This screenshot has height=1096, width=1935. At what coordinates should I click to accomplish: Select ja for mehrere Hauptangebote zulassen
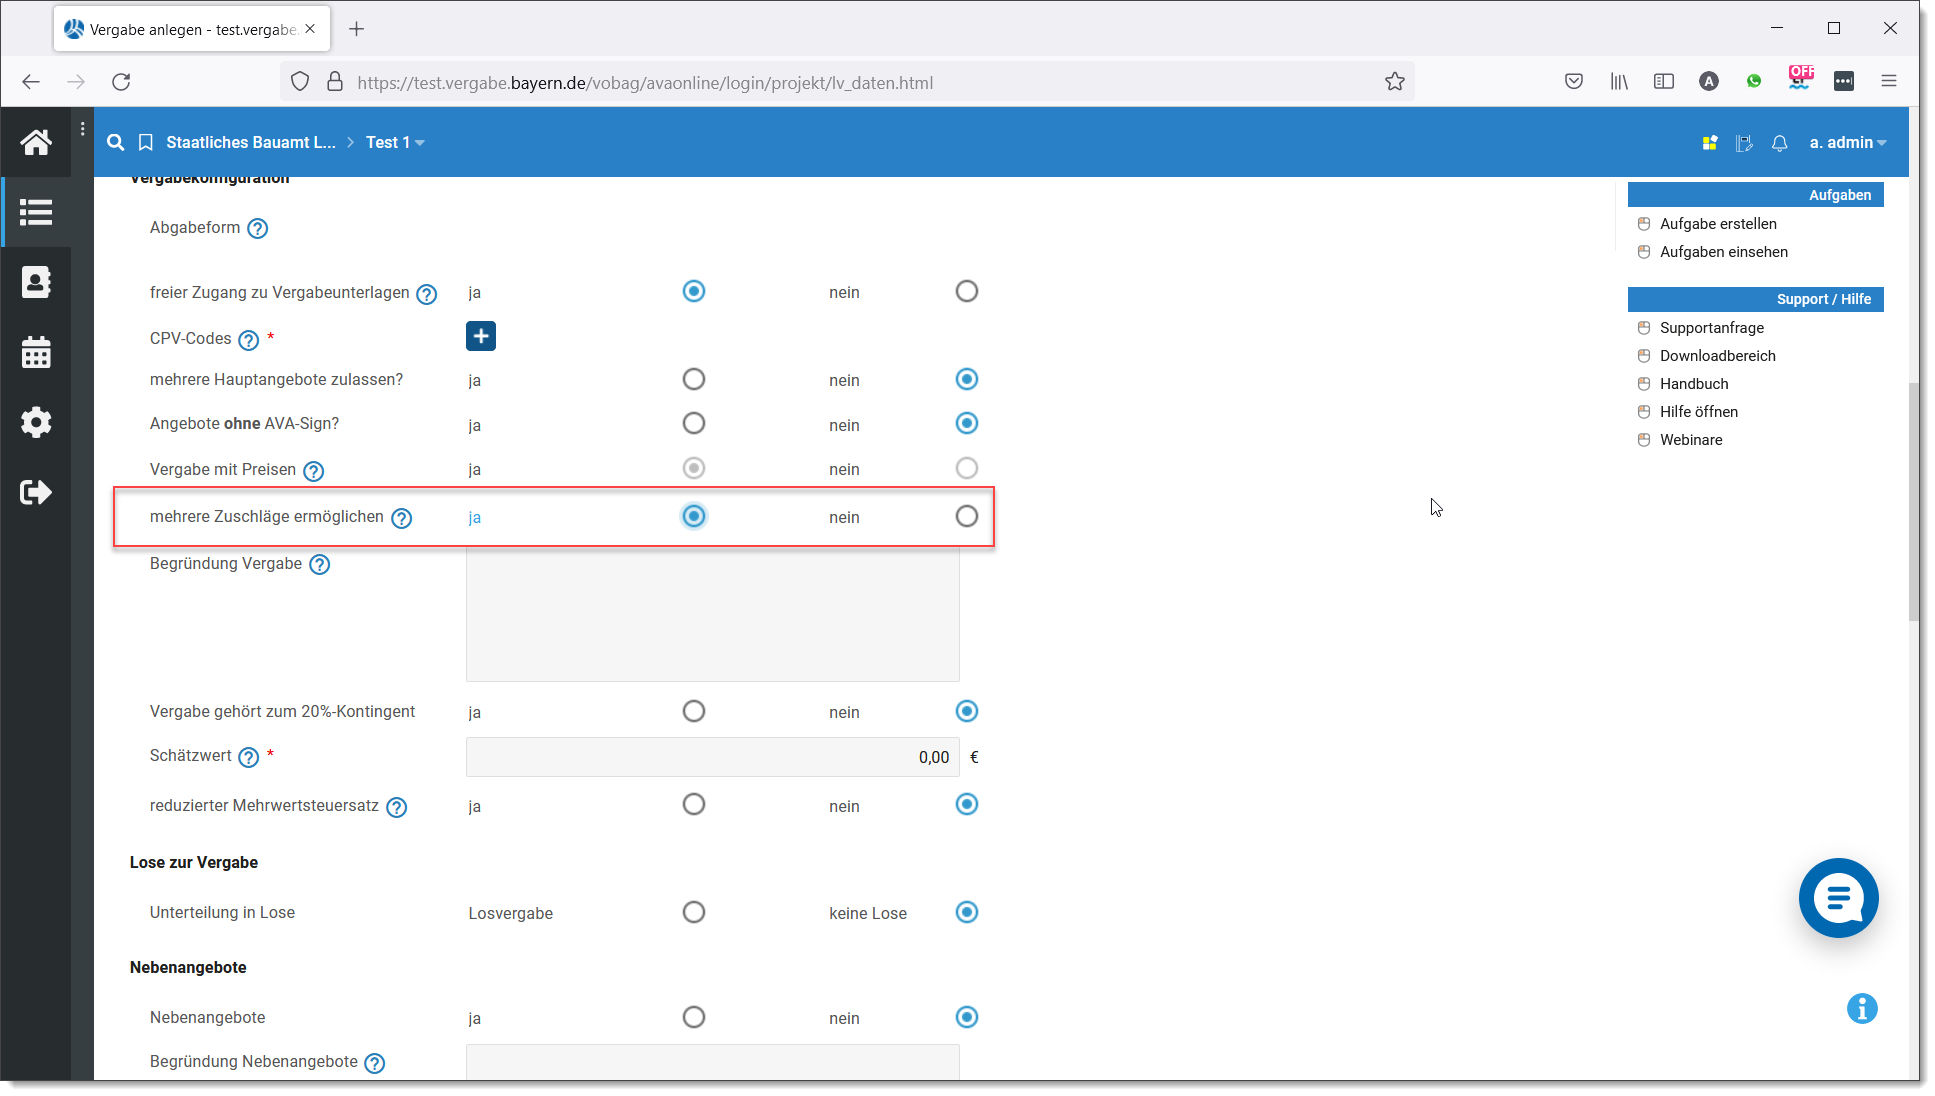point(694,379)
